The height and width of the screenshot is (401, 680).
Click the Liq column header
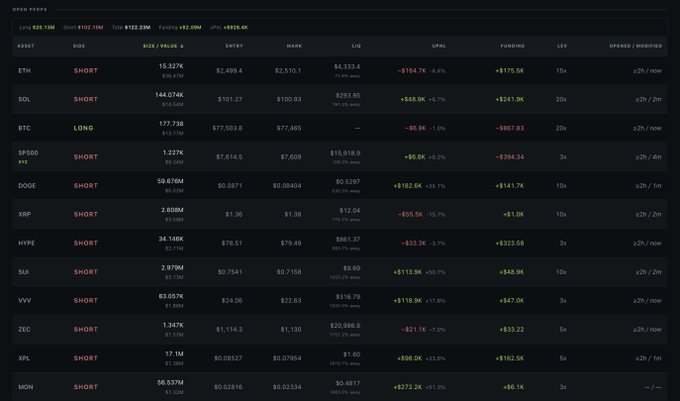tap(356, 46)
